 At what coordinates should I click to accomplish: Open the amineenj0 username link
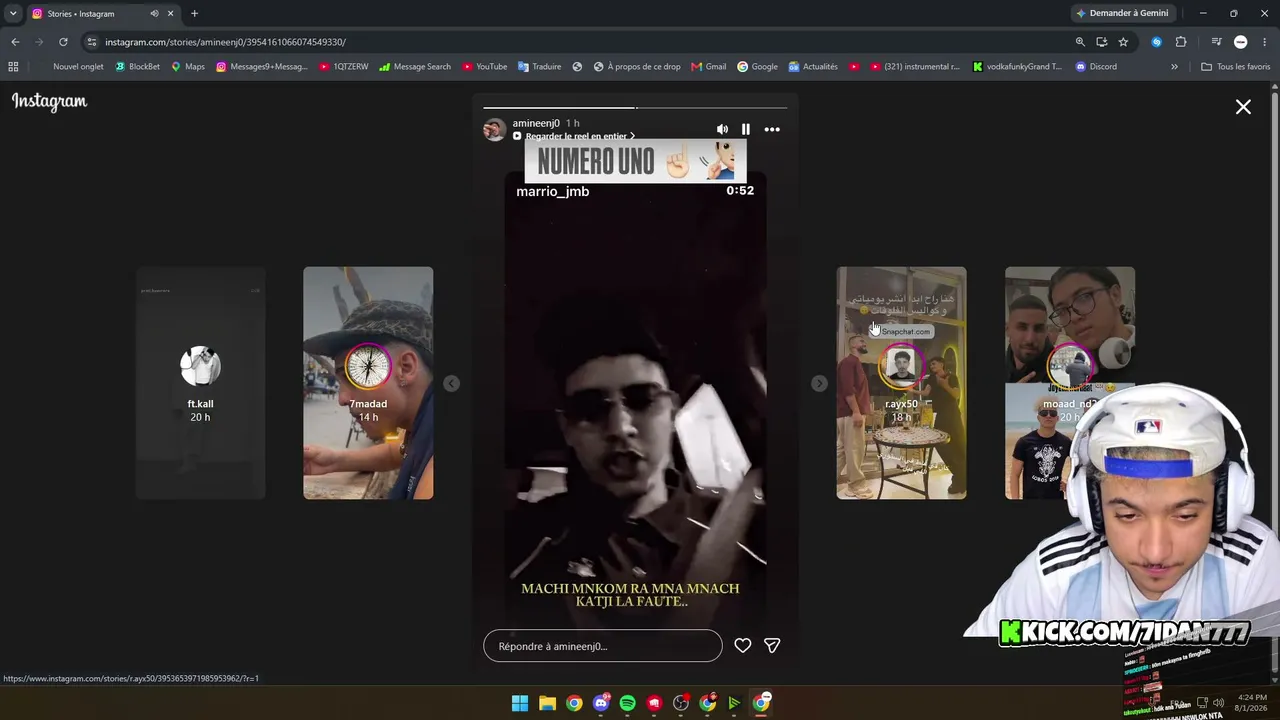click(x=536, y=123)
